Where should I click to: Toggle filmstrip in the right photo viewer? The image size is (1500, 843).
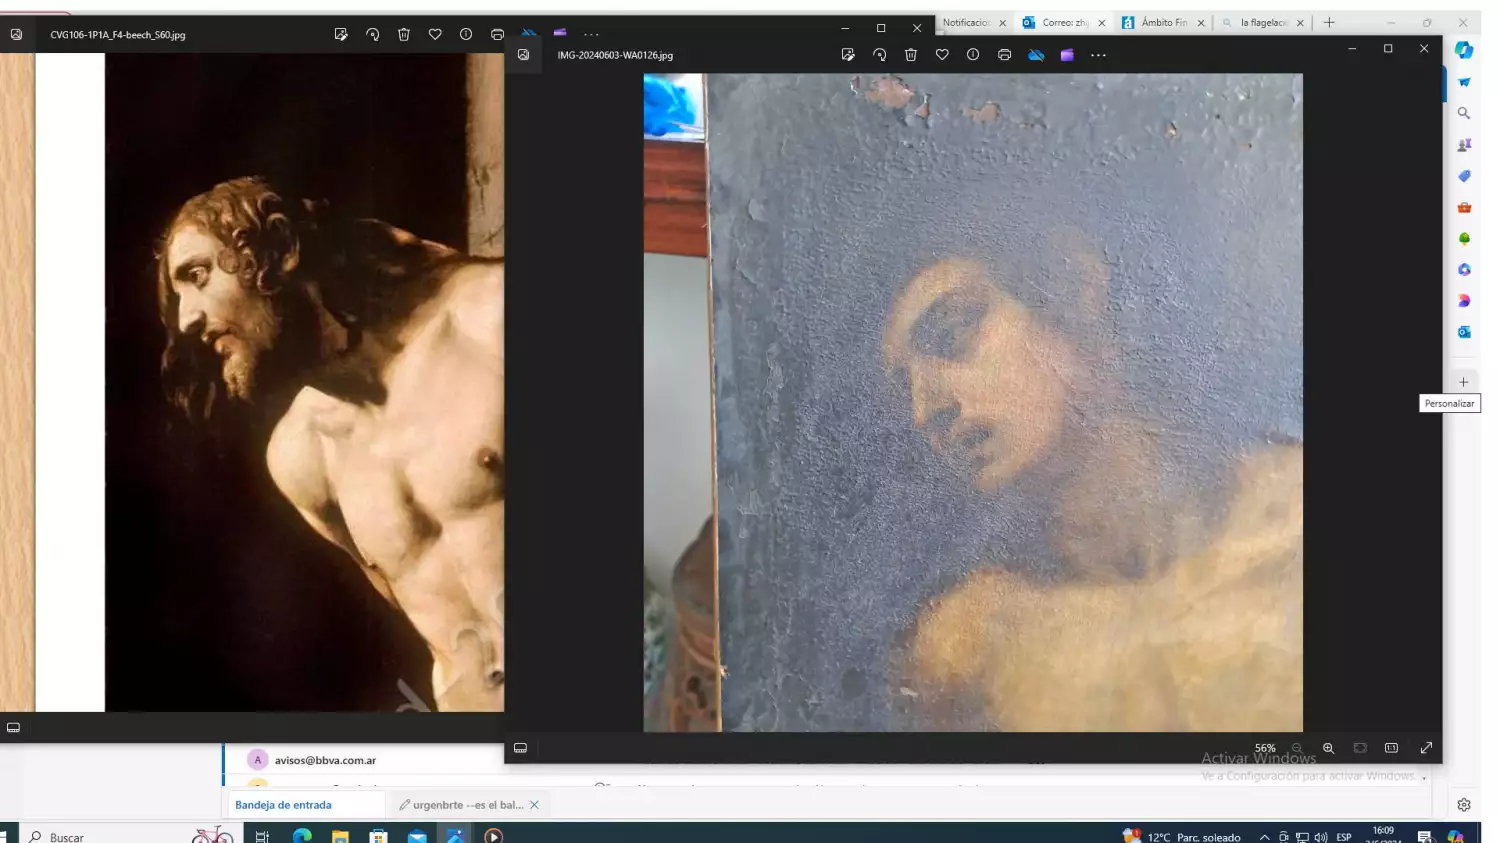click(x=520, y=748)
